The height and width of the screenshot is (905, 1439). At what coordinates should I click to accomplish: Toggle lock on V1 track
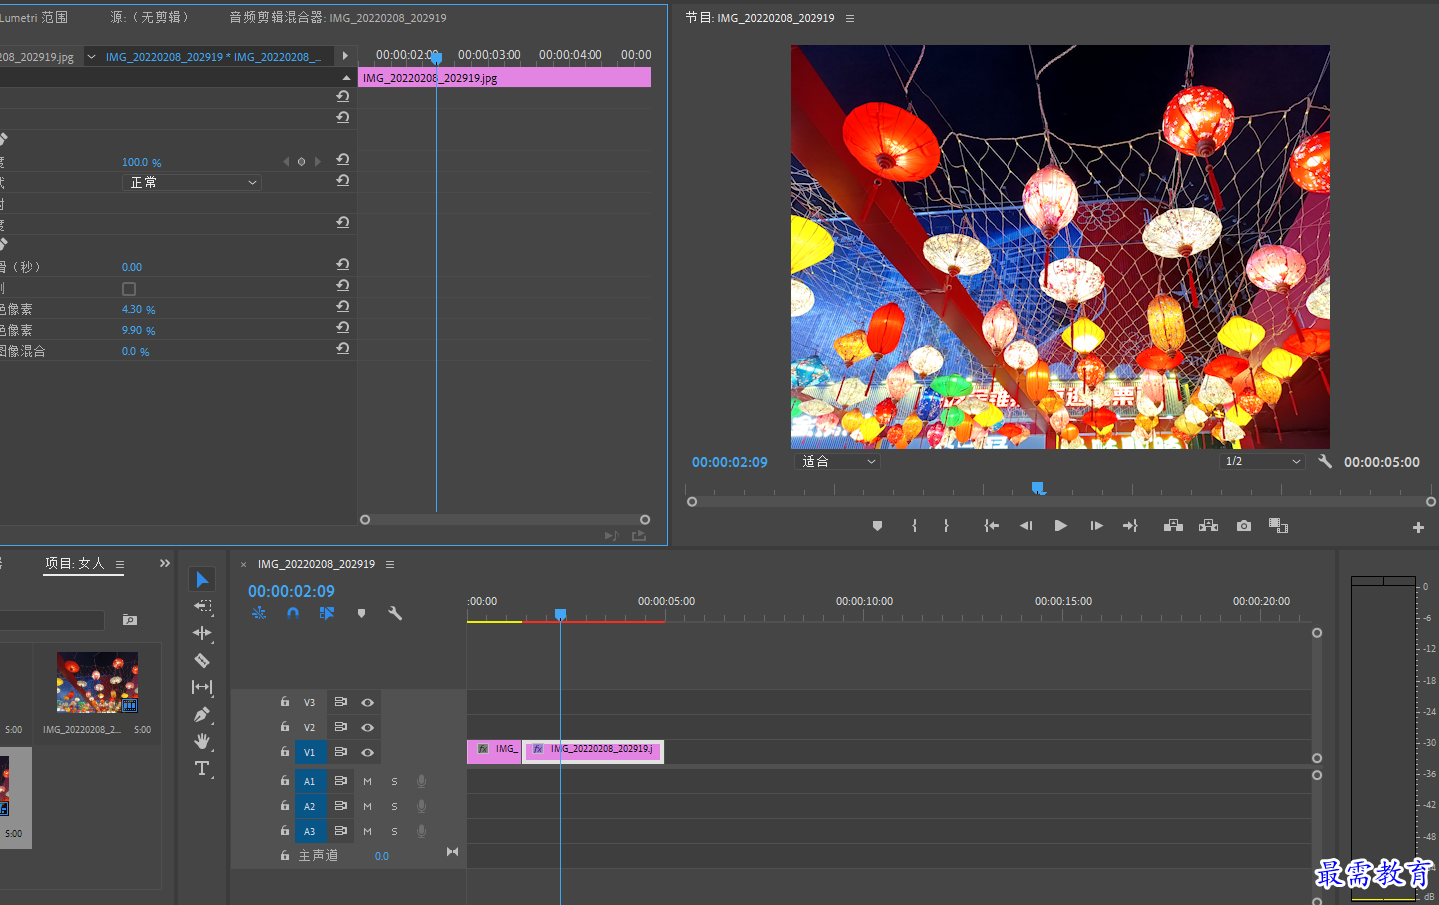(285, 752)
